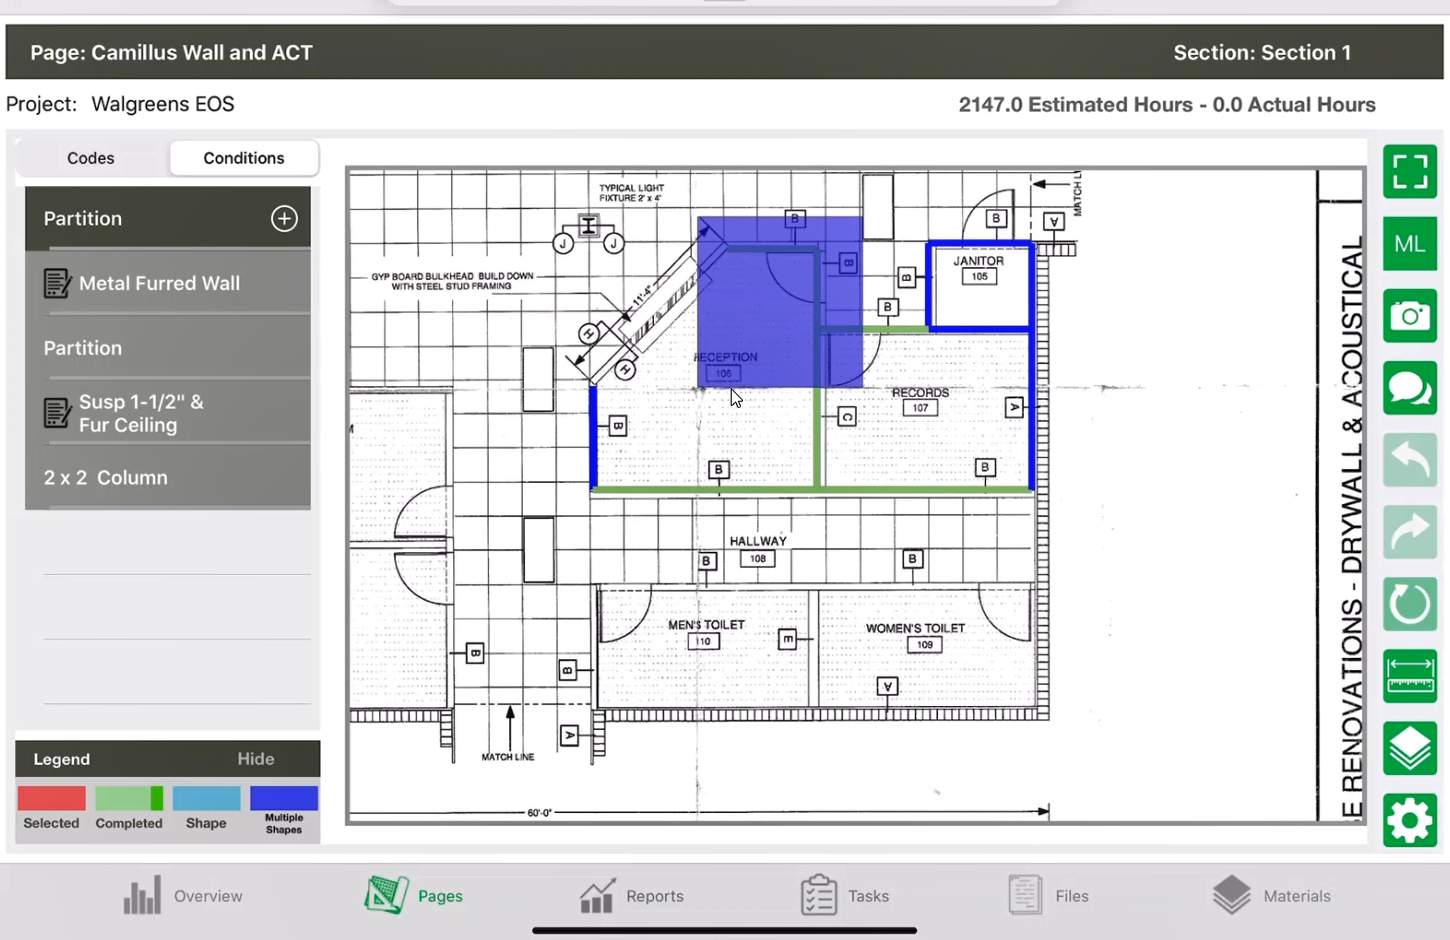
Task: Open the comments chat bubble icon
Action: point(1409,388)
